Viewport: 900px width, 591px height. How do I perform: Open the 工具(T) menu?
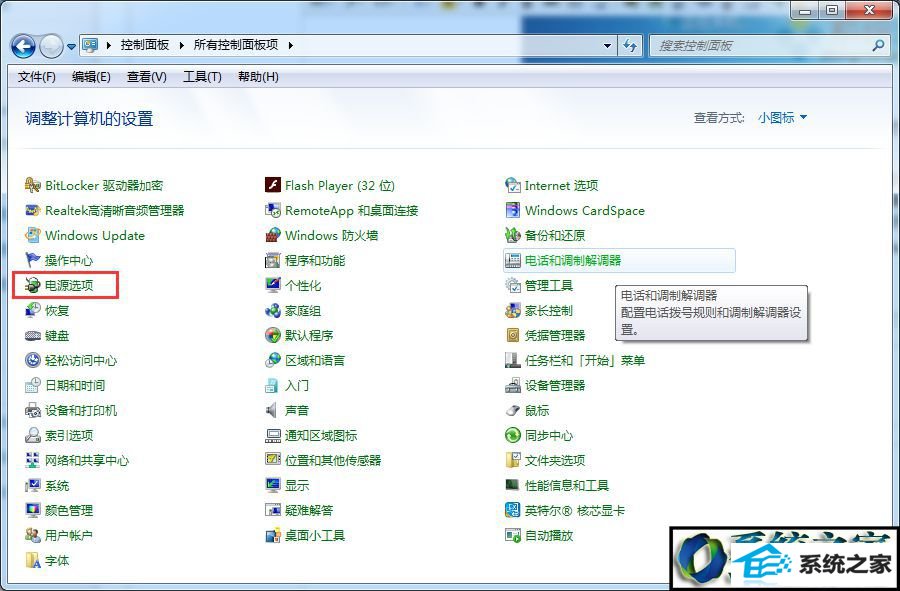coord(202,77)
